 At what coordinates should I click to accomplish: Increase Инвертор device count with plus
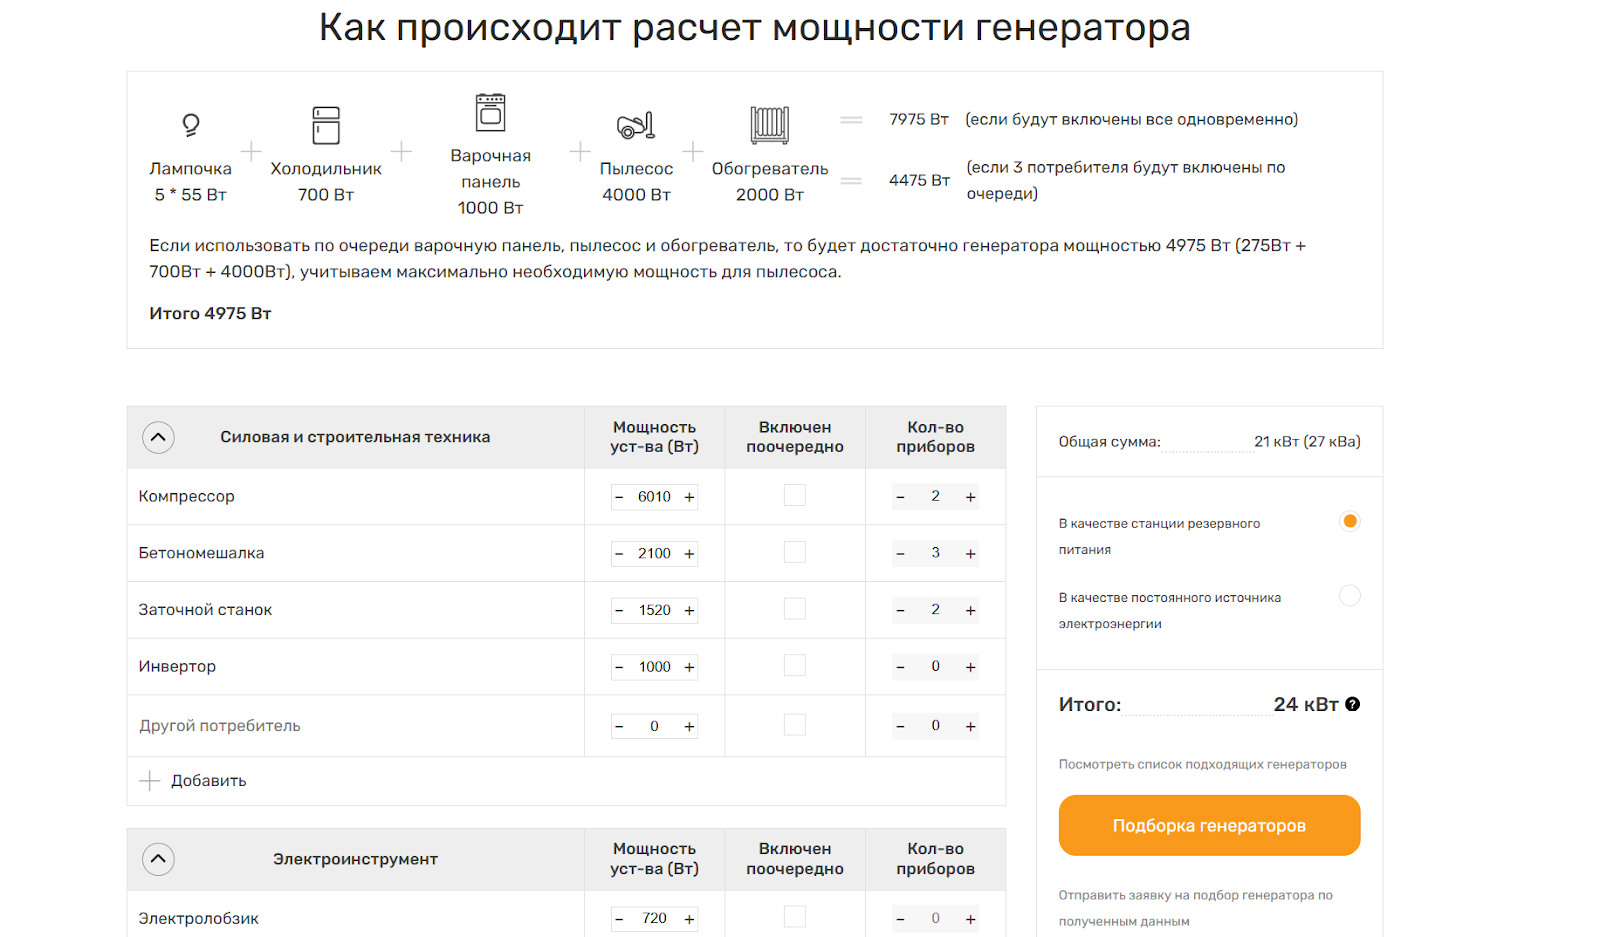970,667
